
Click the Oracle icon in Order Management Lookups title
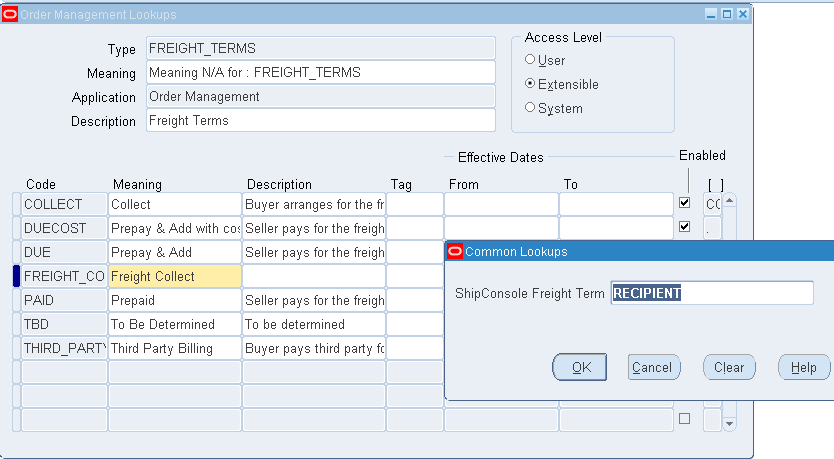point(10,14)
